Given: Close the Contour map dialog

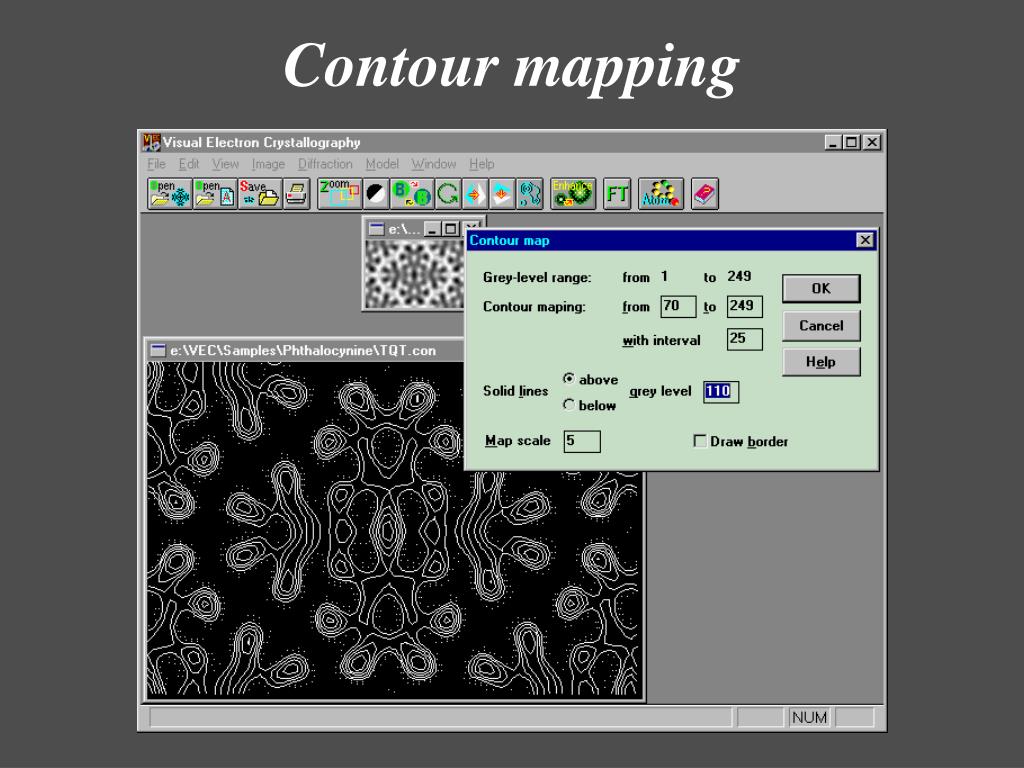Looking at the screenshot, I should (865, 240).
